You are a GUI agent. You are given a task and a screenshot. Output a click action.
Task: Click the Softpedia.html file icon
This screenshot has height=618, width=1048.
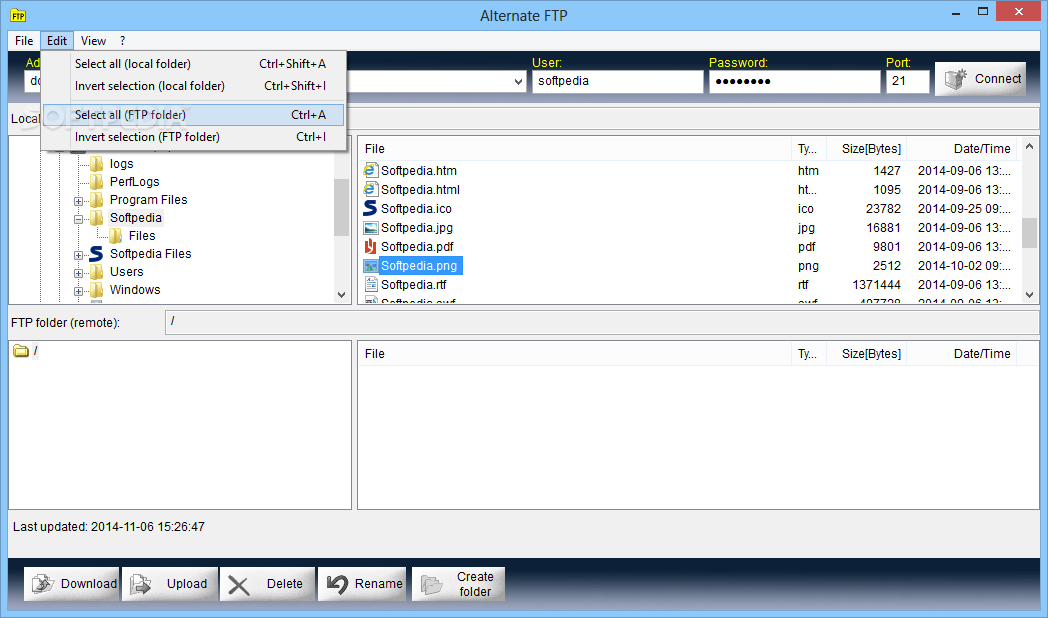pyautogui.click(x=370, y=189)
